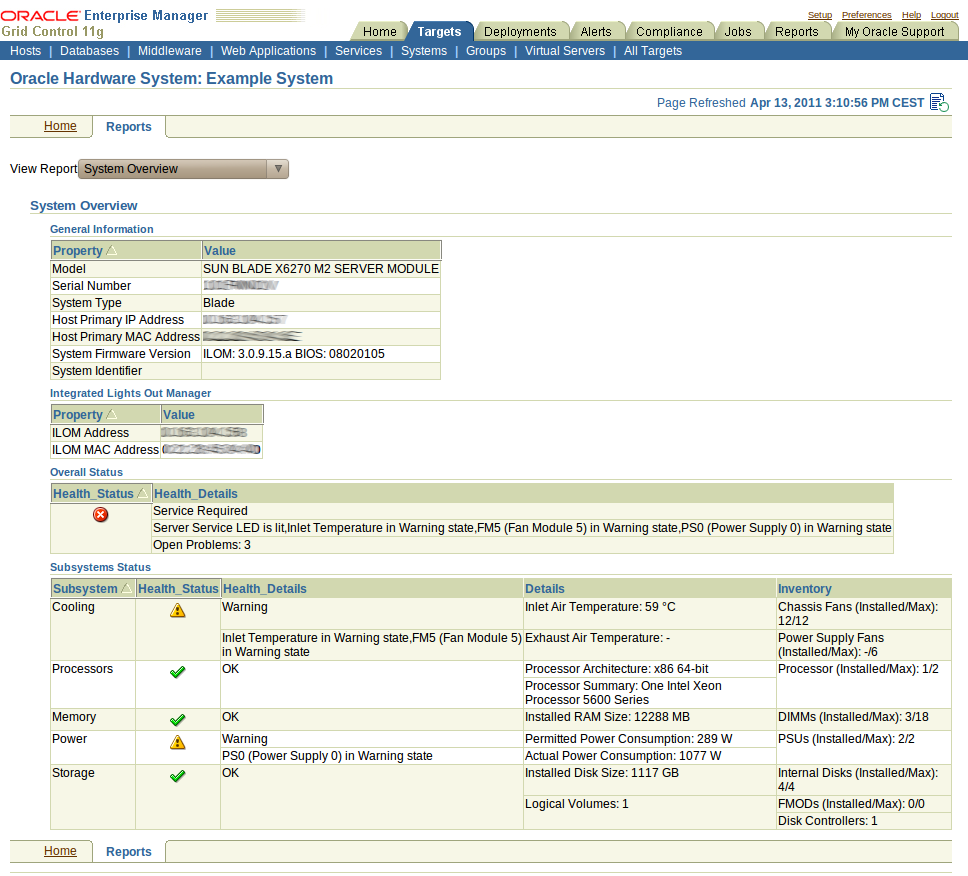Click the bottom Reports page tab
The width and height of the screenshot is (968, 876).
pos(128,851)
